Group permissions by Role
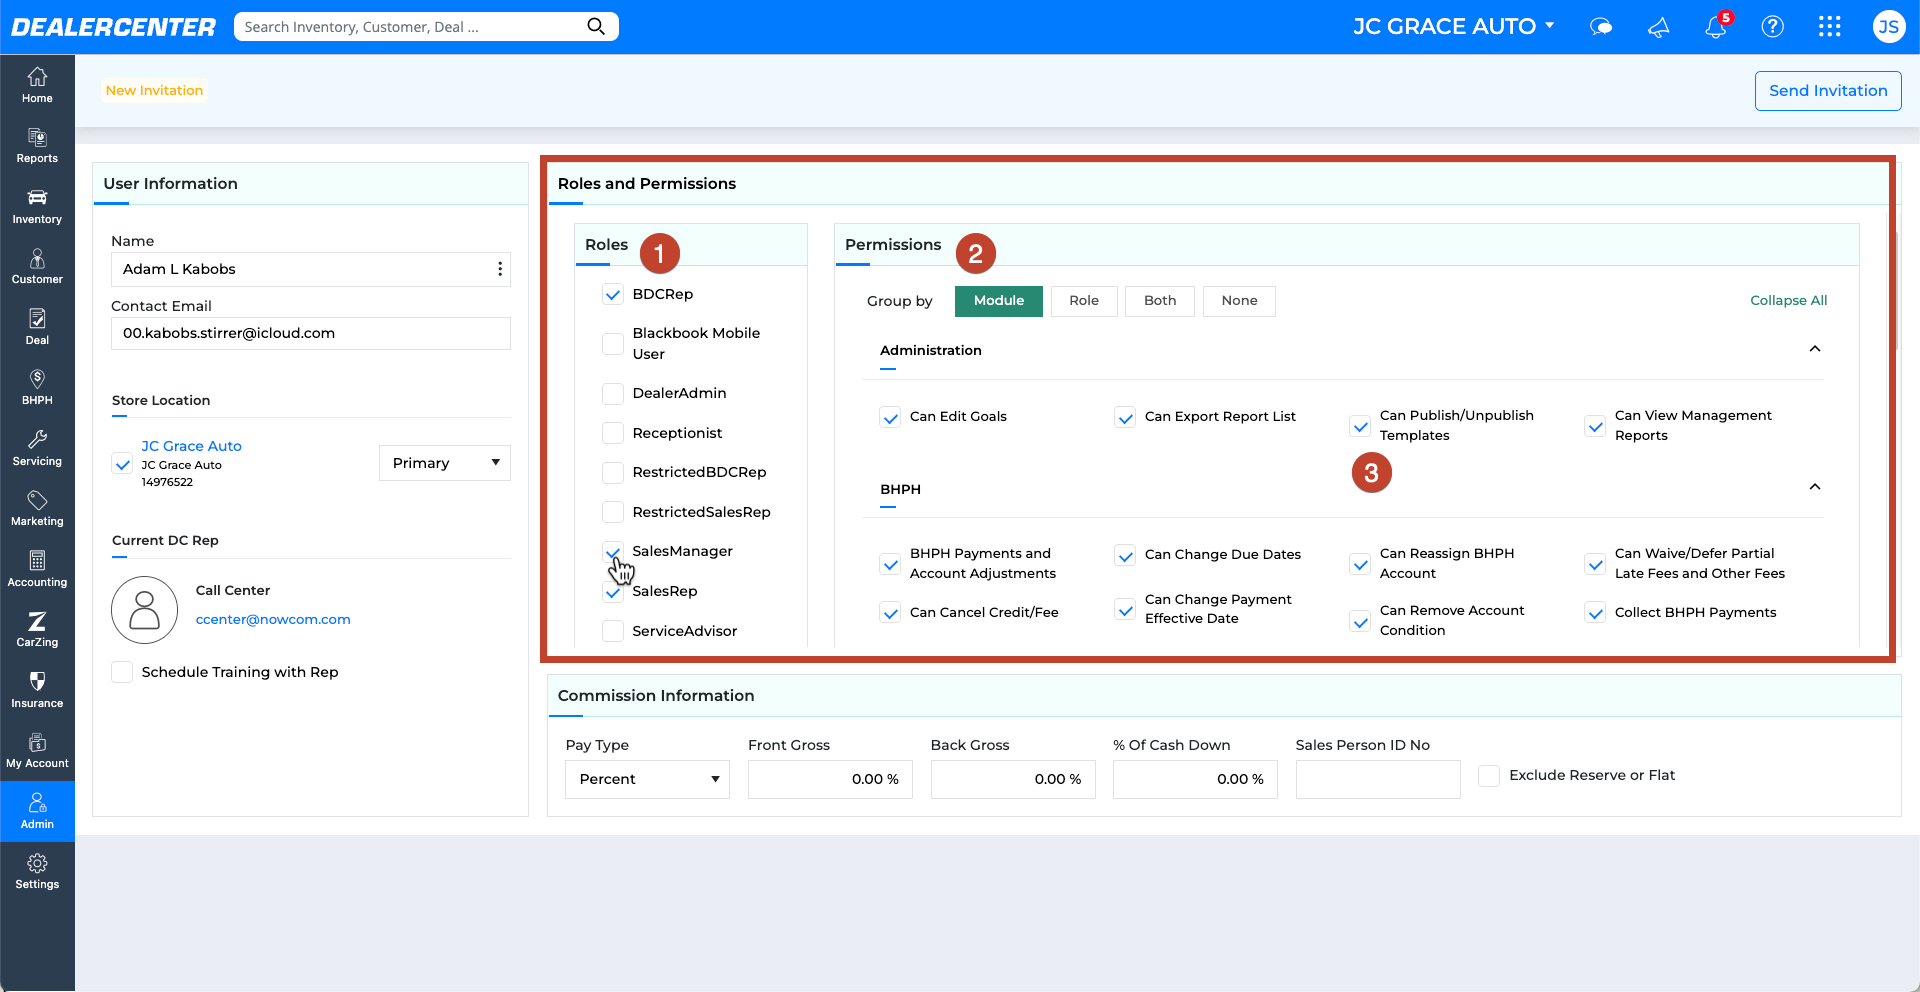 click(x=1084, y=301)
